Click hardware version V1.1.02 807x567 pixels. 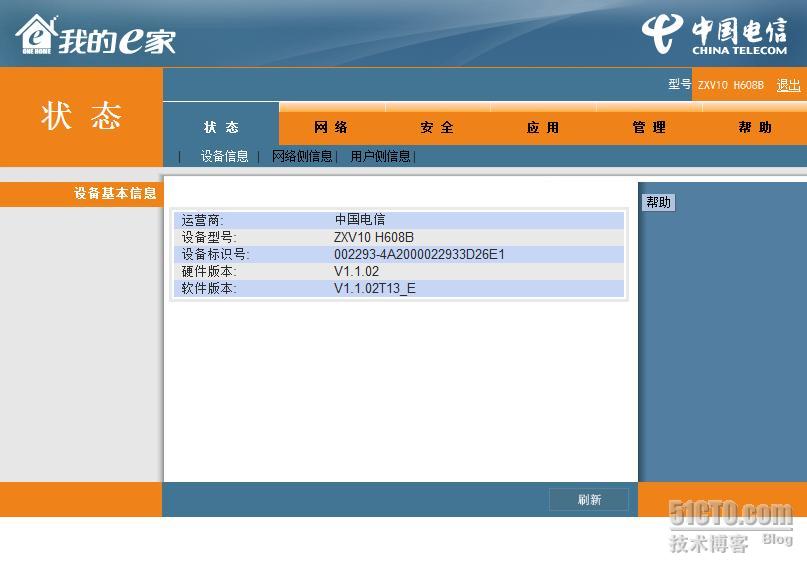356,271
